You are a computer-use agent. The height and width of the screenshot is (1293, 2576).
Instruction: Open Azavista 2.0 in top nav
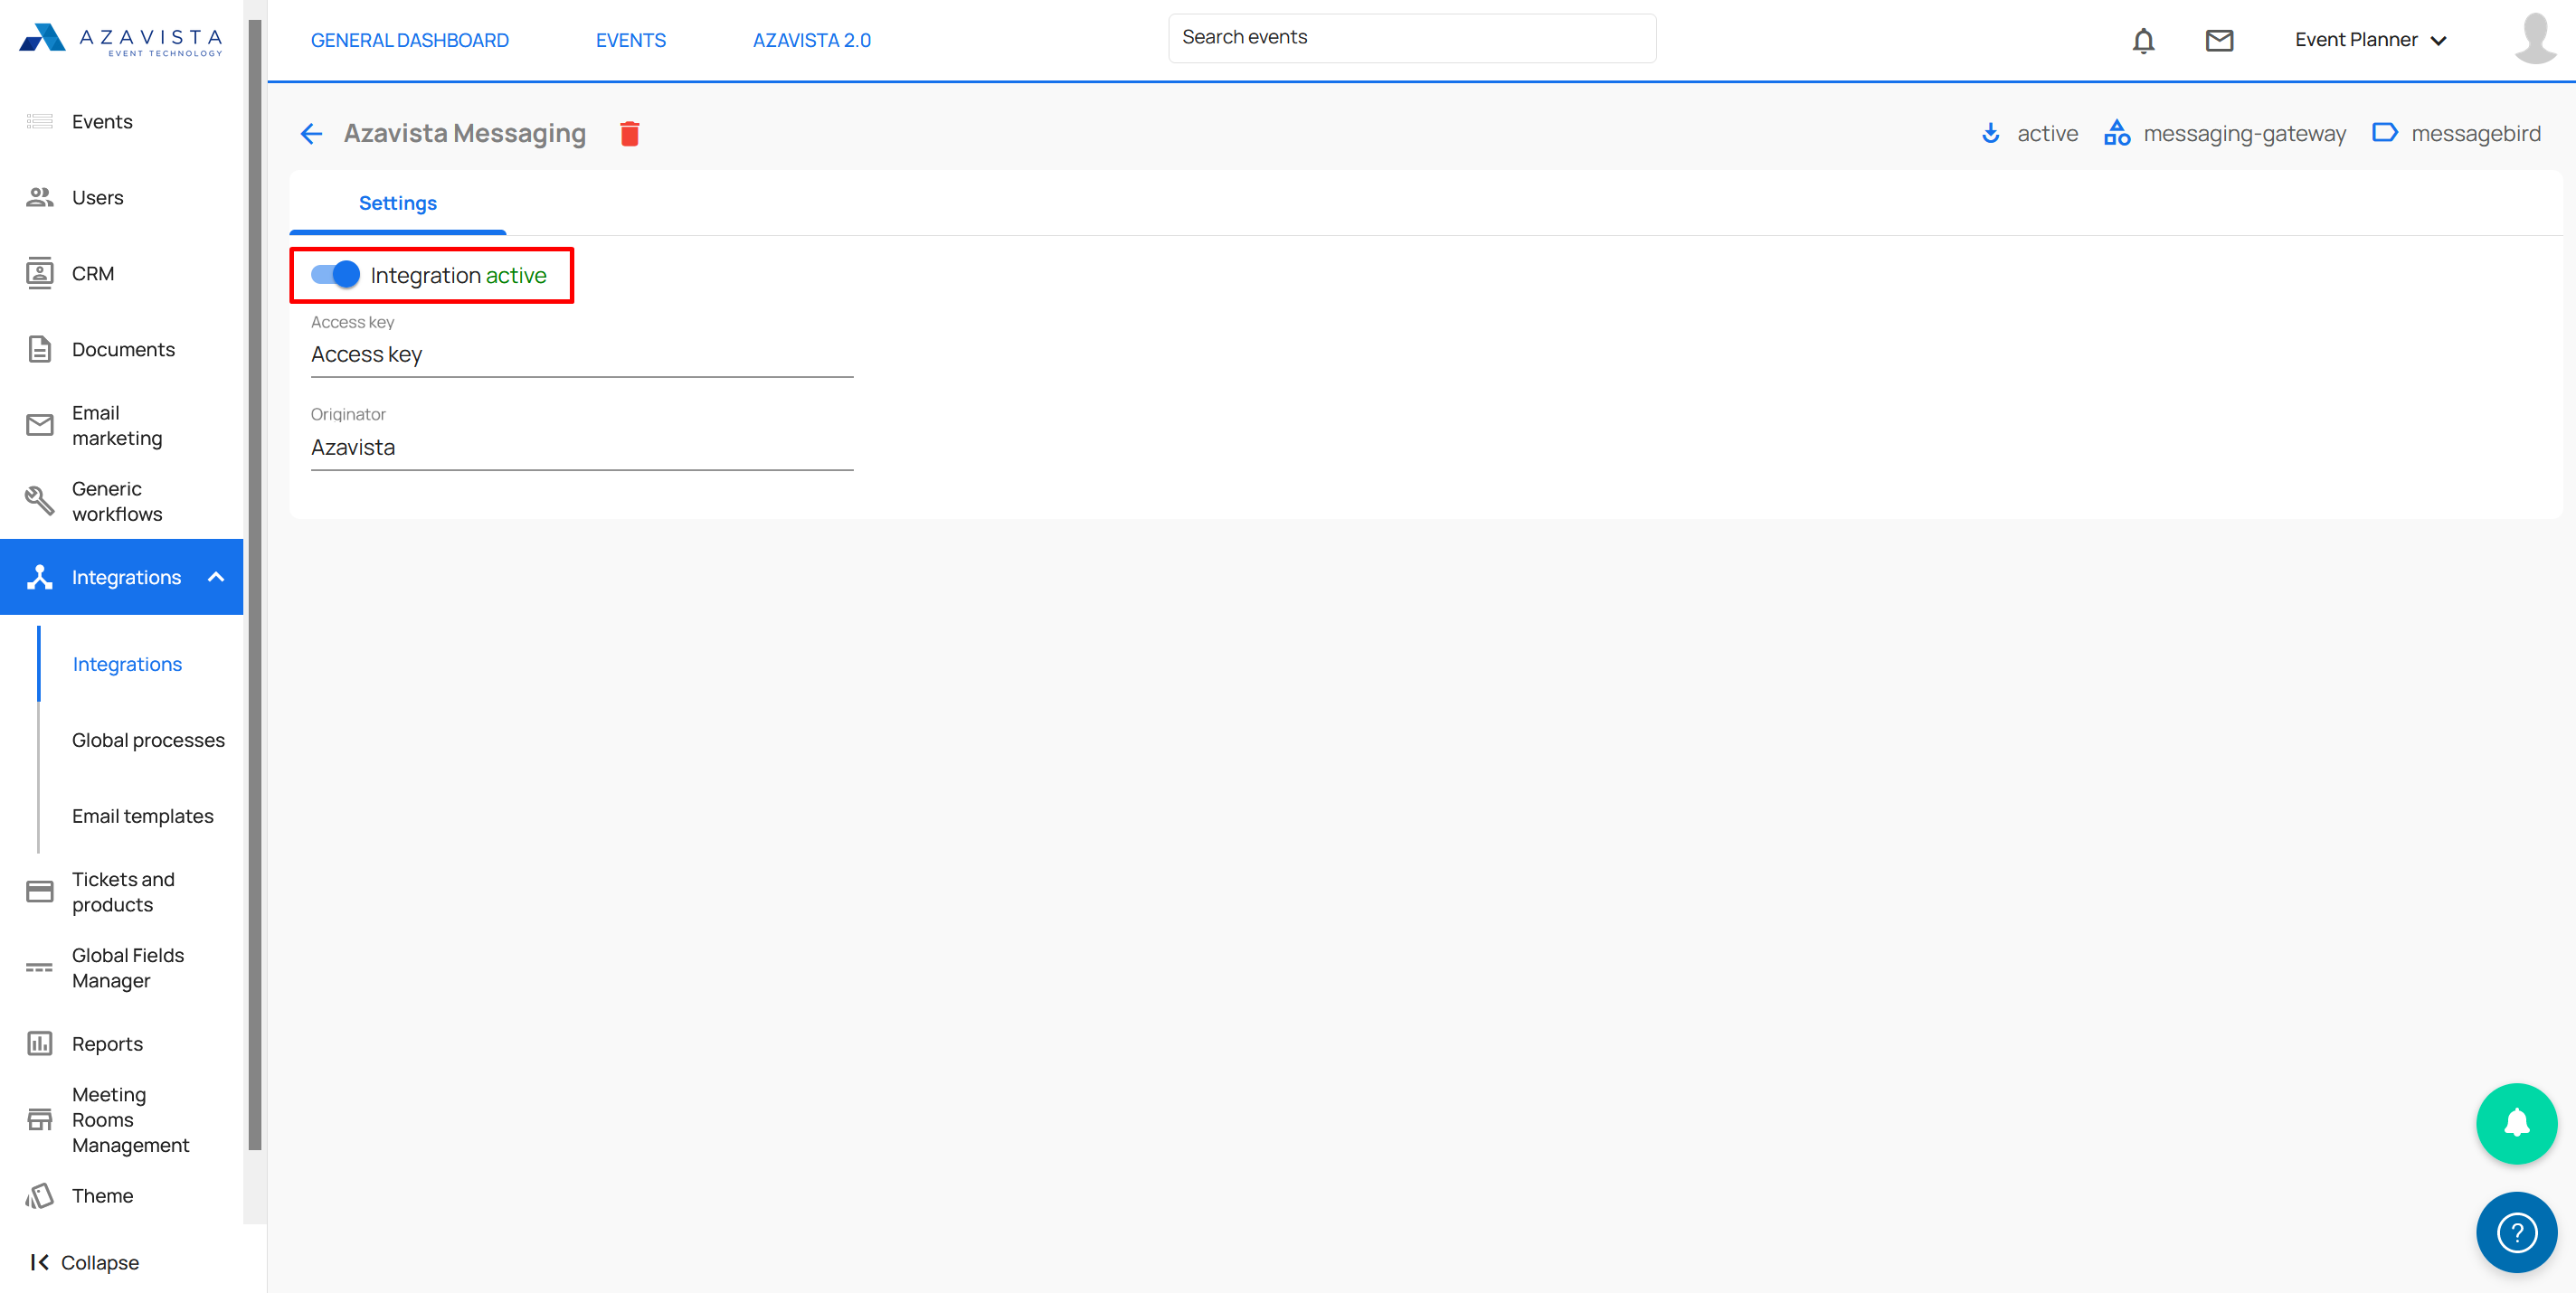[812, 40]
